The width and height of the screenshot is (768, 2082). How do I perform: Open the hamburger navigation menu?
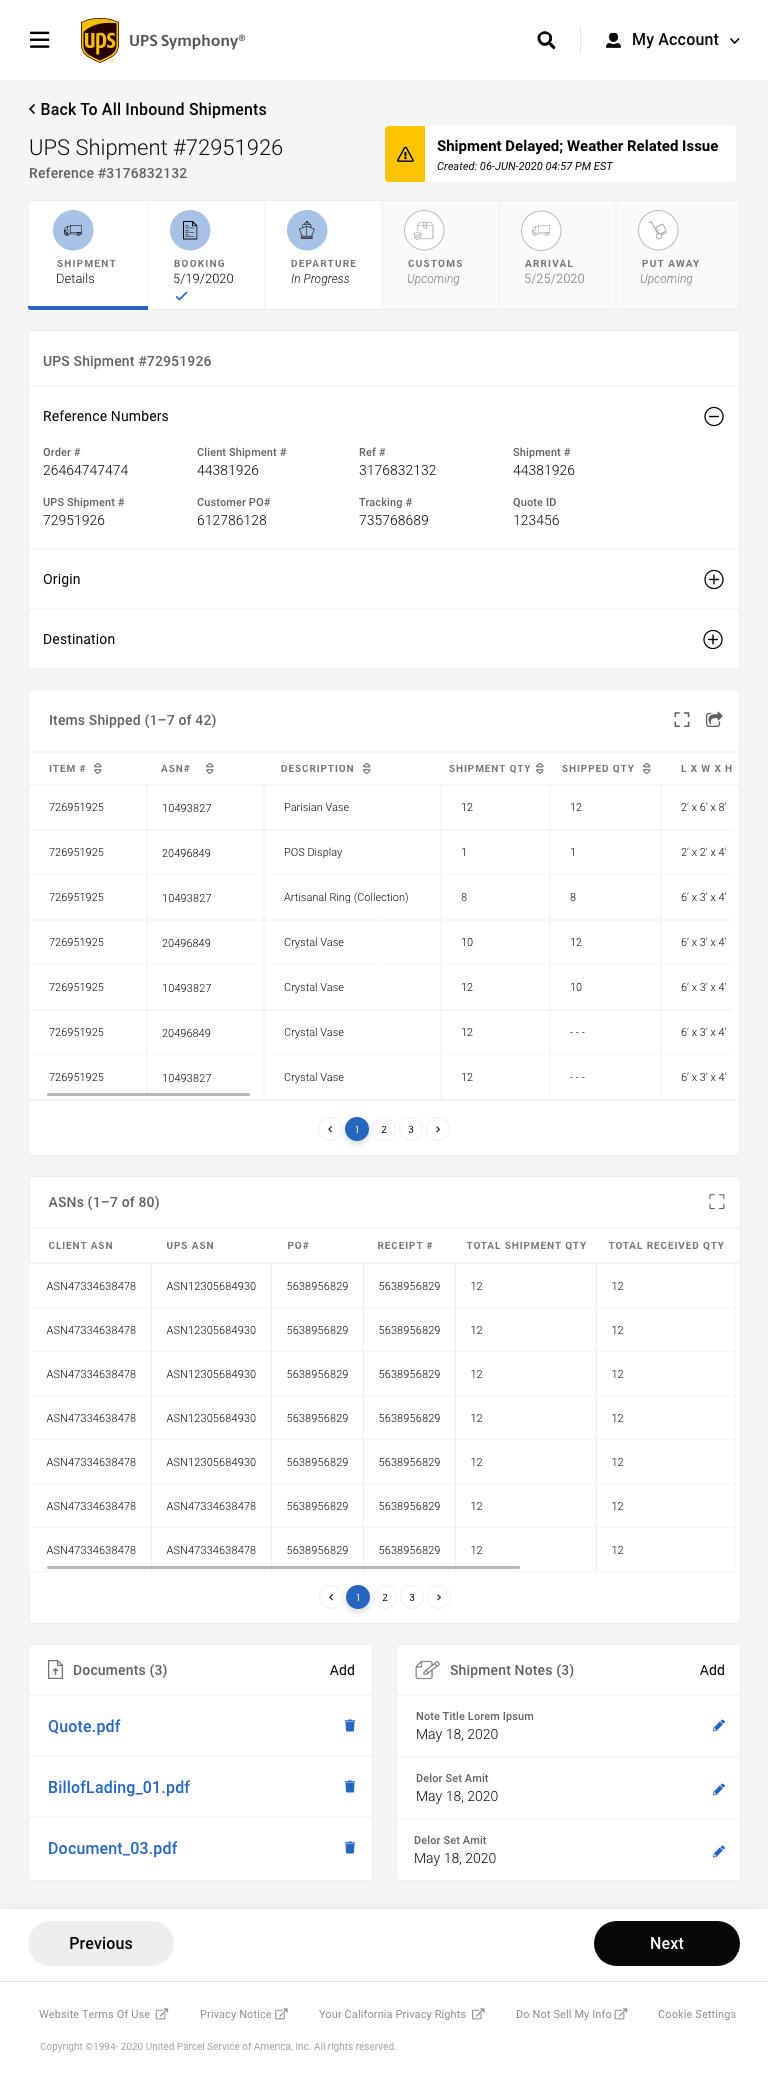[40, 40]
